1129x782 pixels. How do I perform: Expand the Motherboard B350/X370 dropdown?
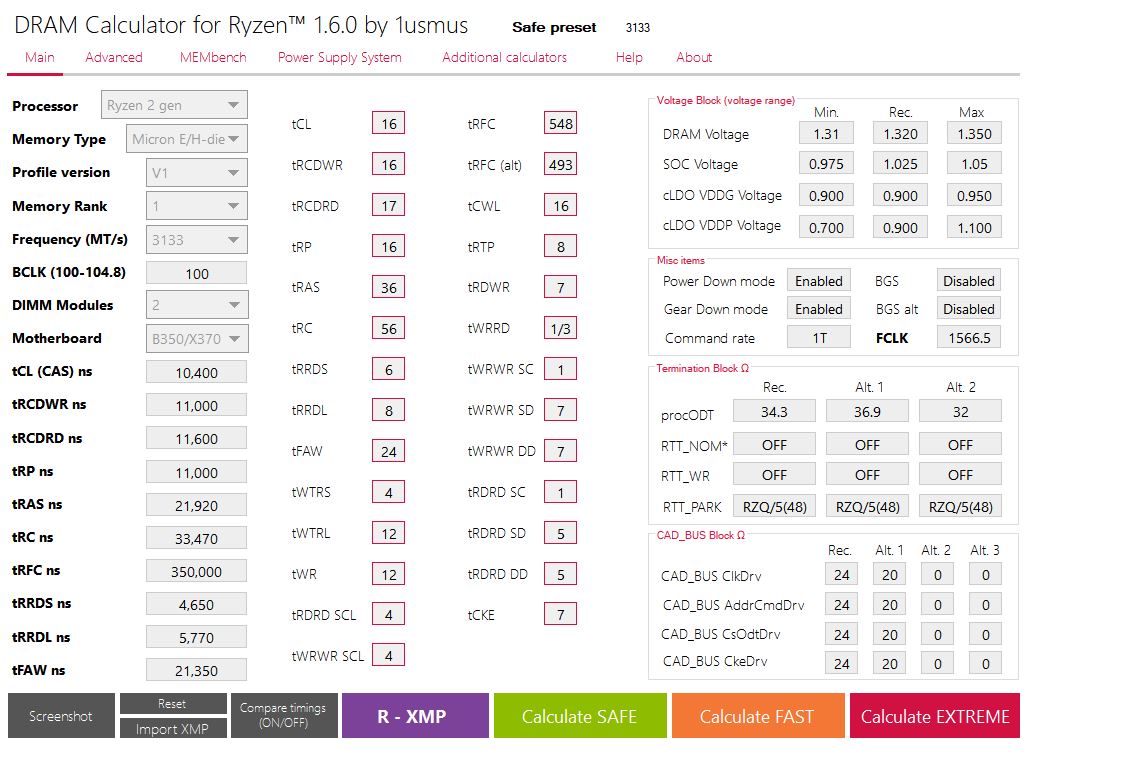tap(197, 338)
